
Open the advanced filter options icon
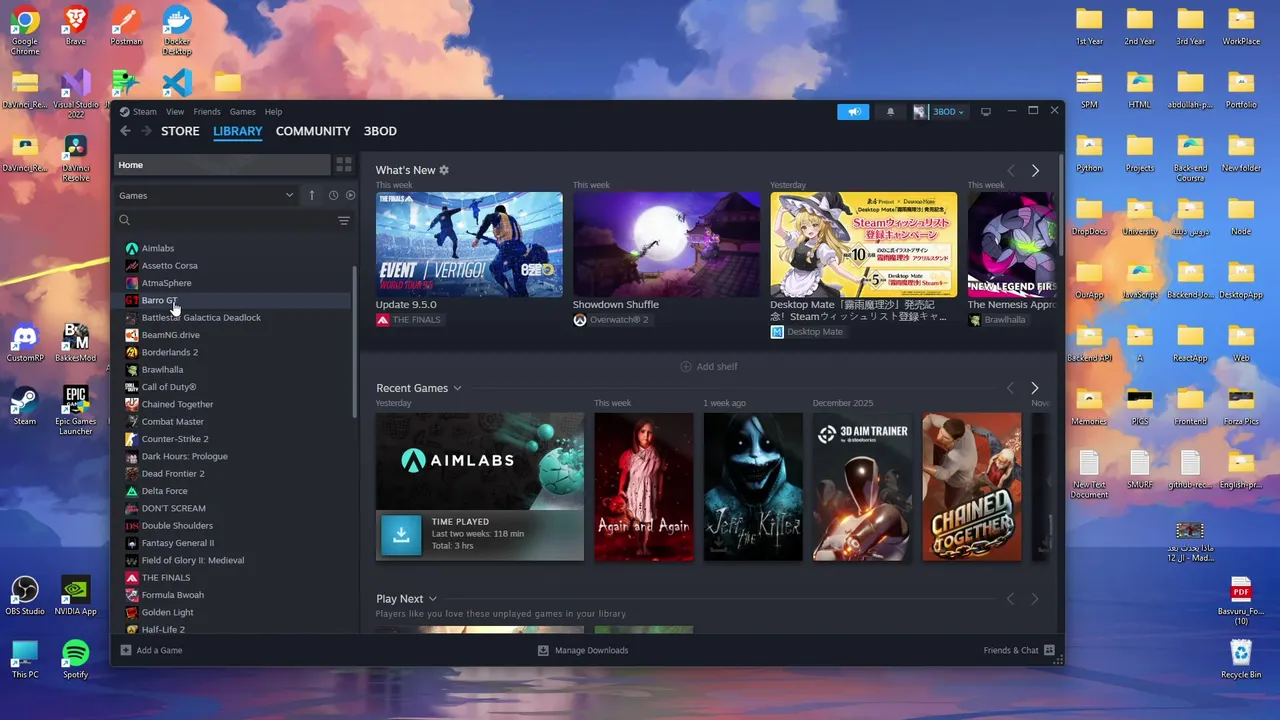pyautogui.click(x=343, y=221)
